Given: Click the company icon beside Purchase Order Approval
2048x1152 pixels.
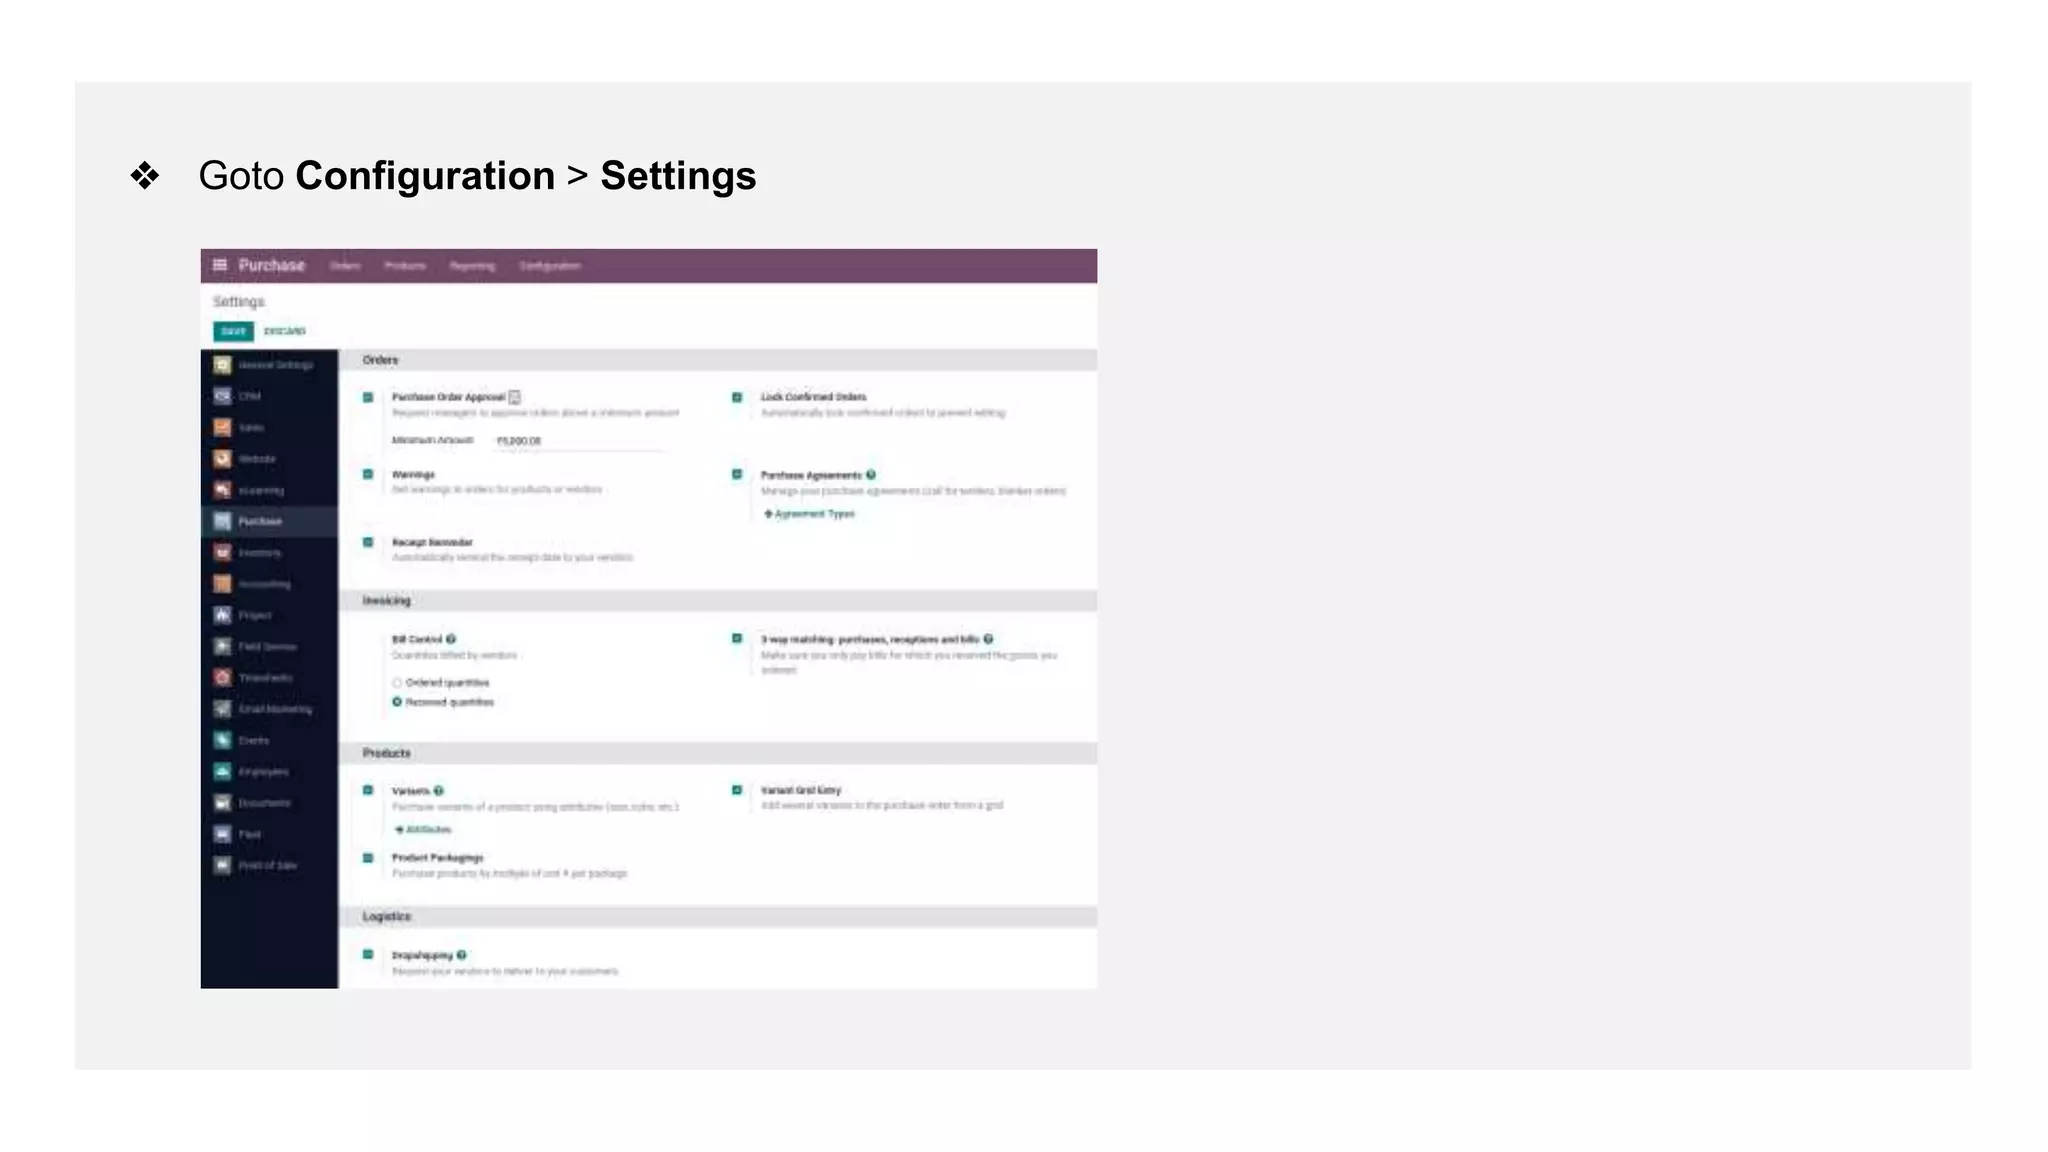Looking at the screenshot, I should coord(515,397).
